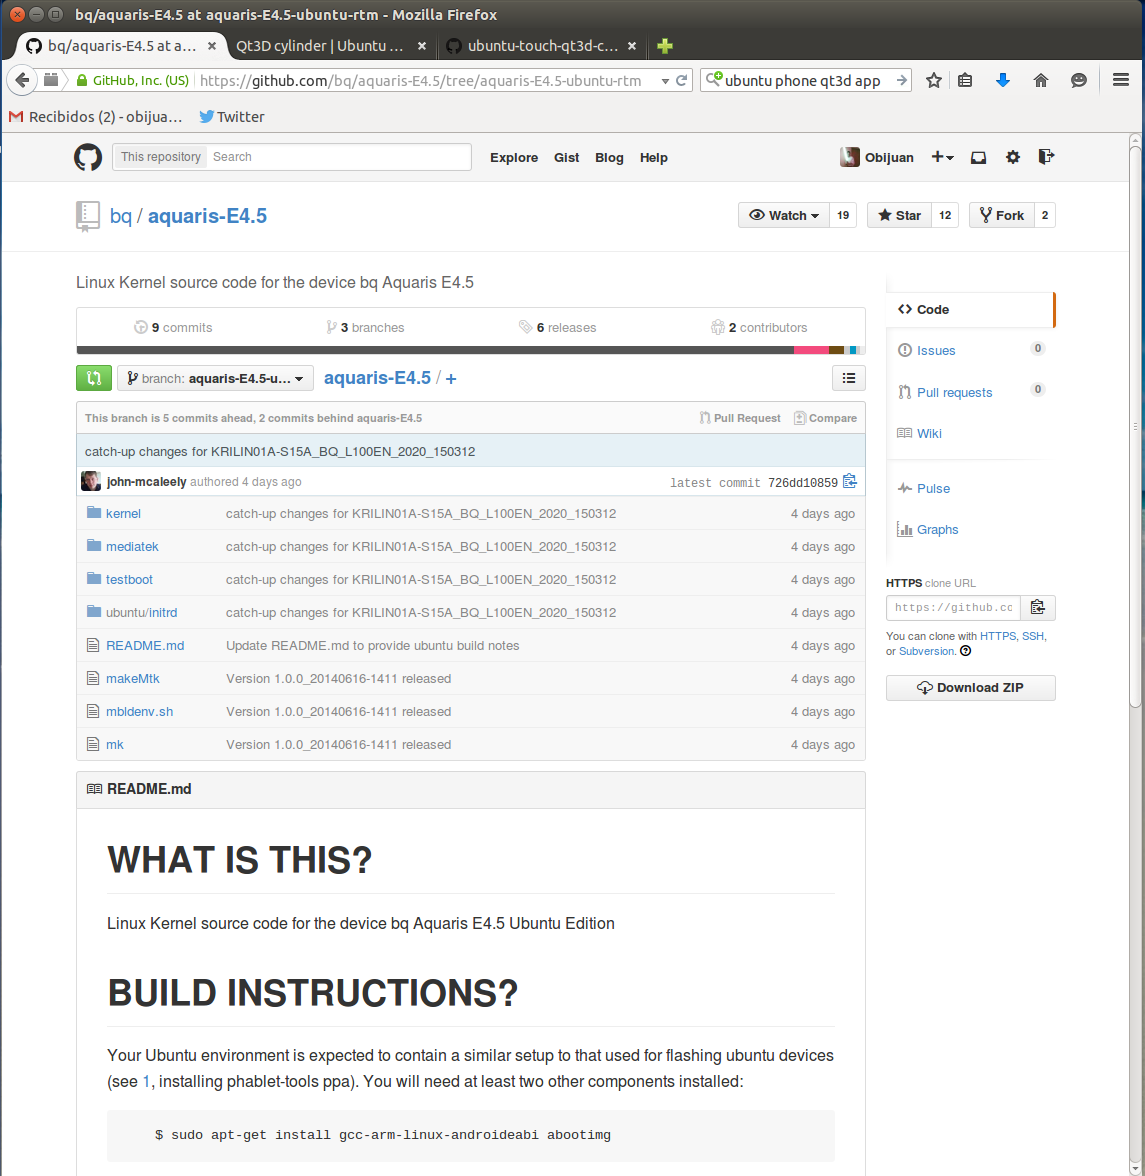Image resolution: width=1145 pixels, height=1176 pixels.
Task: Open Issues in the repository sidebar
Action: click(936, 351)
